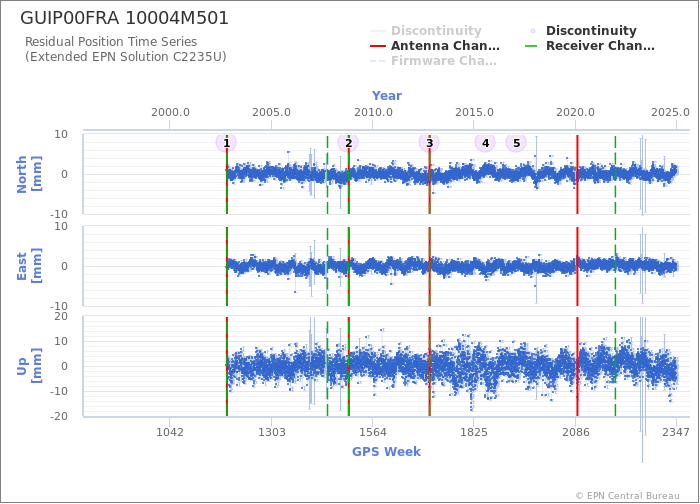
Task: Click discontinuity marker 5
Action: (x=516, y=143)
